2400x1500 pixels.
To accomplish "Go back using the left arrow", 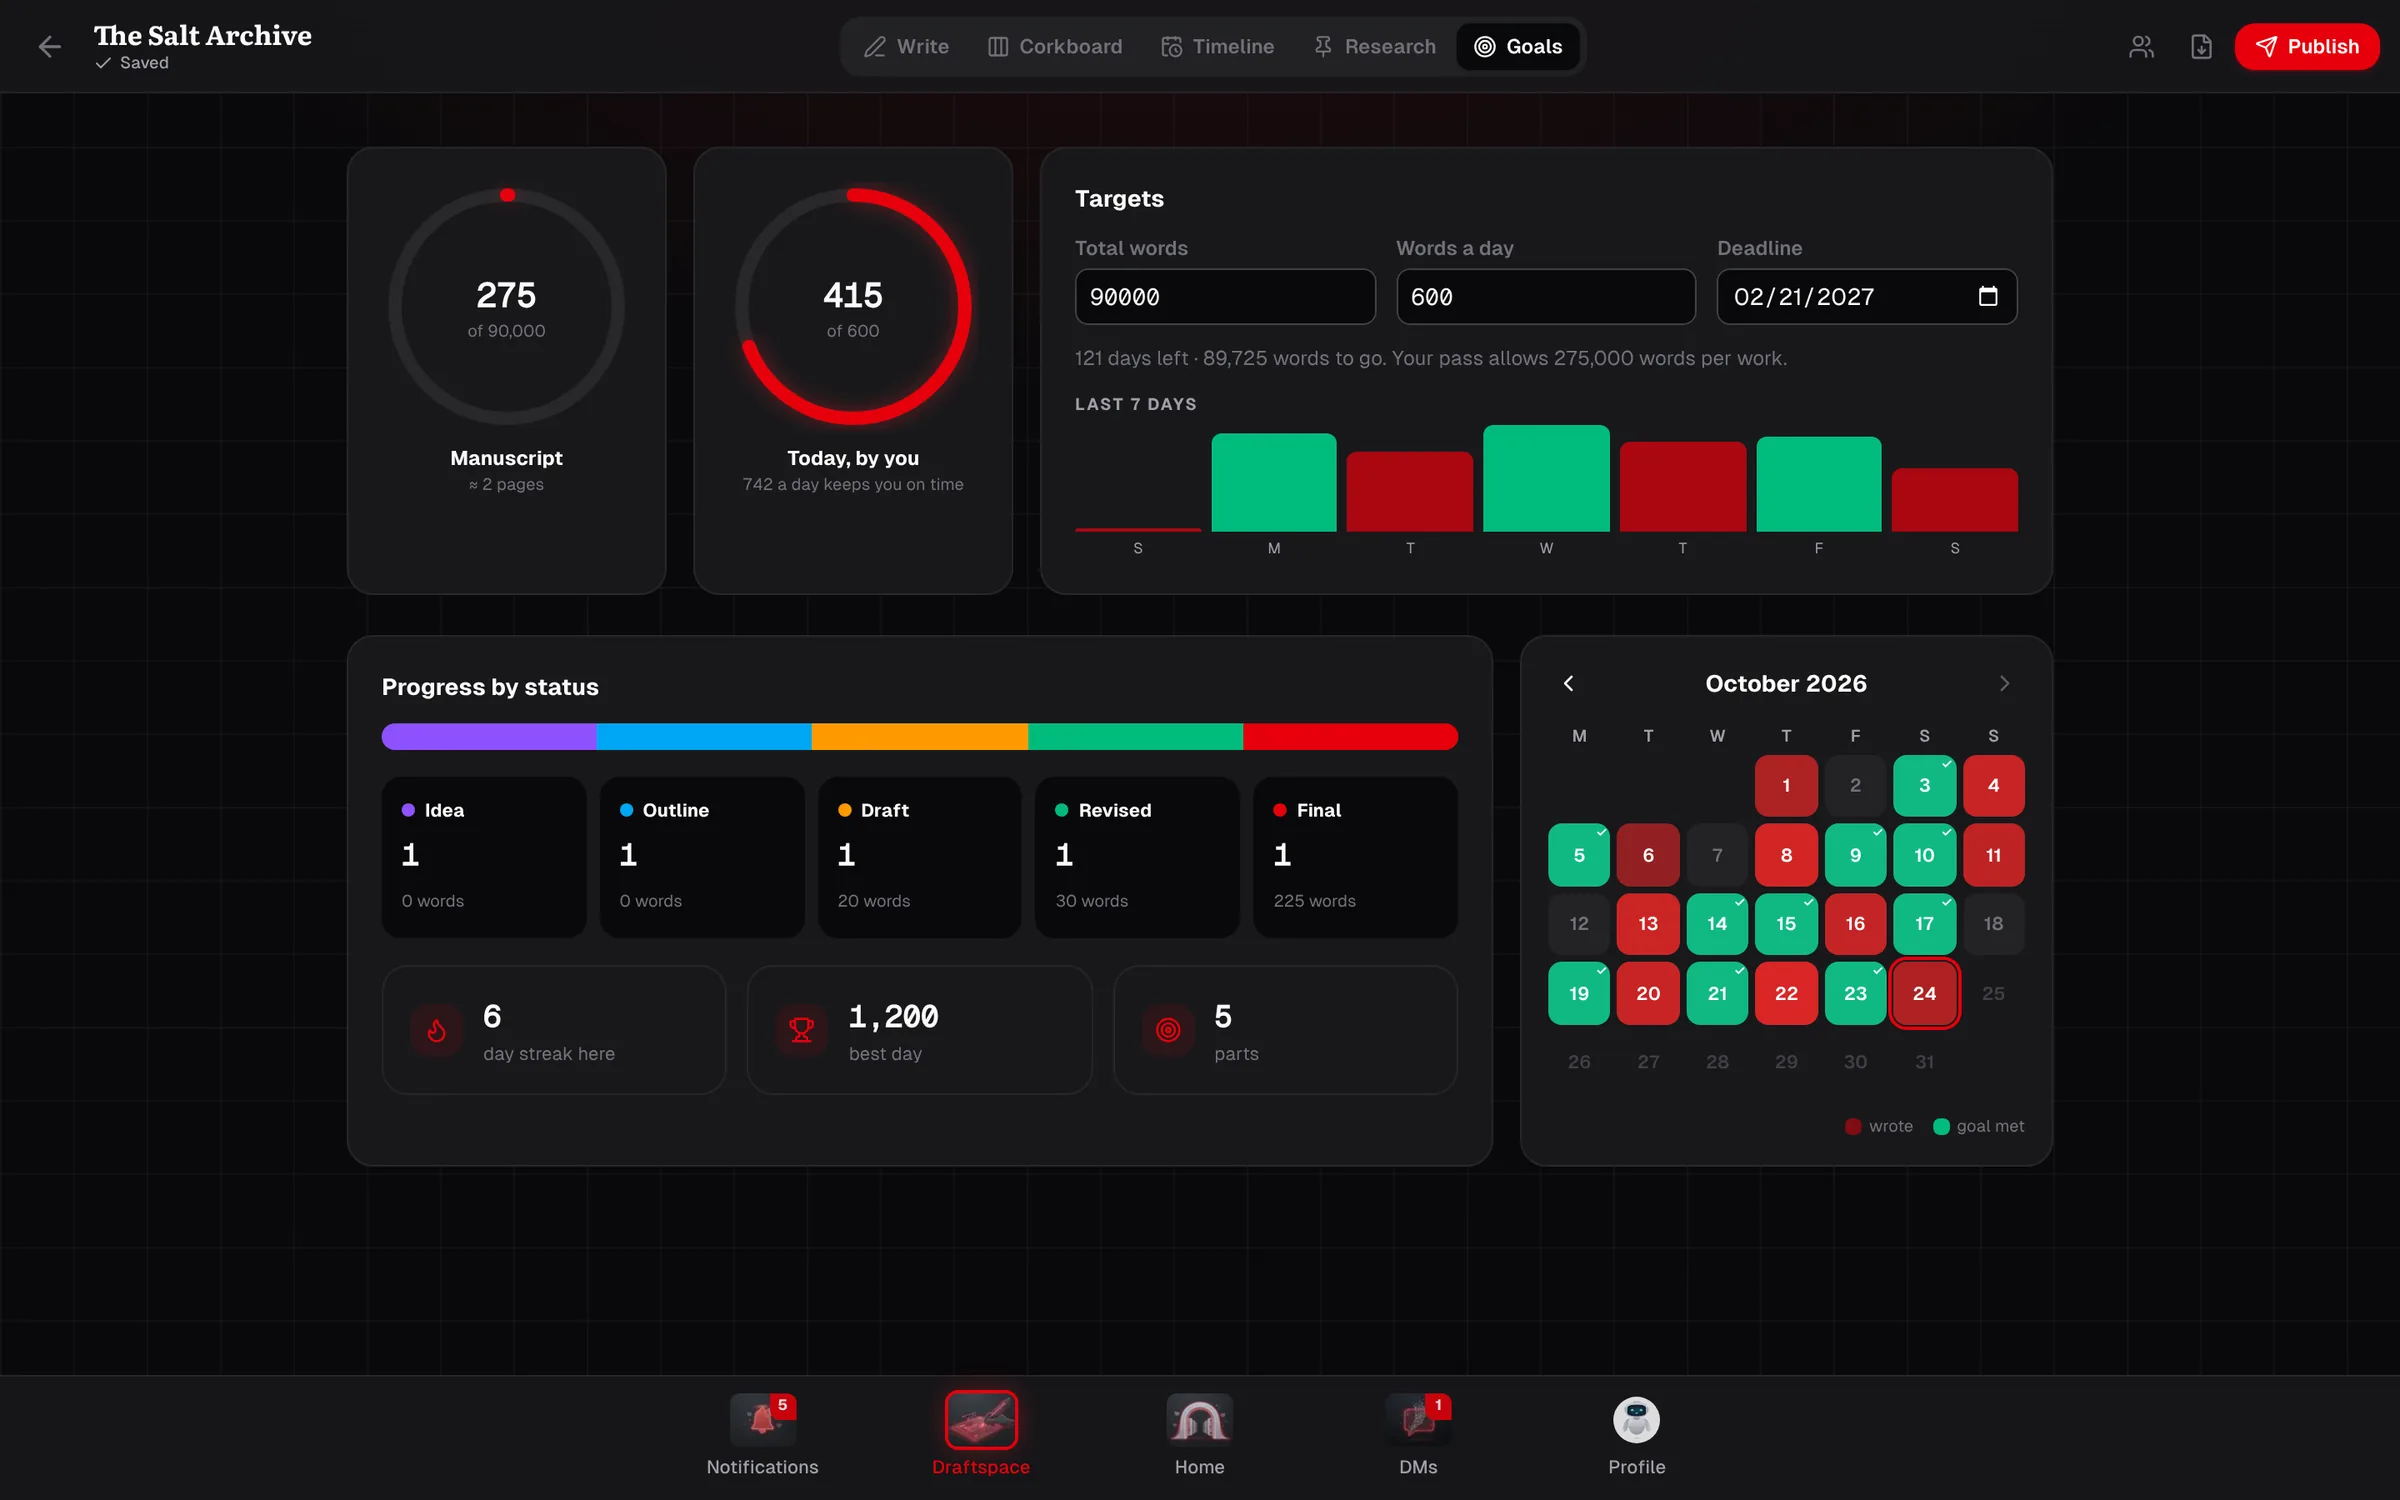I will coord(49,46).
